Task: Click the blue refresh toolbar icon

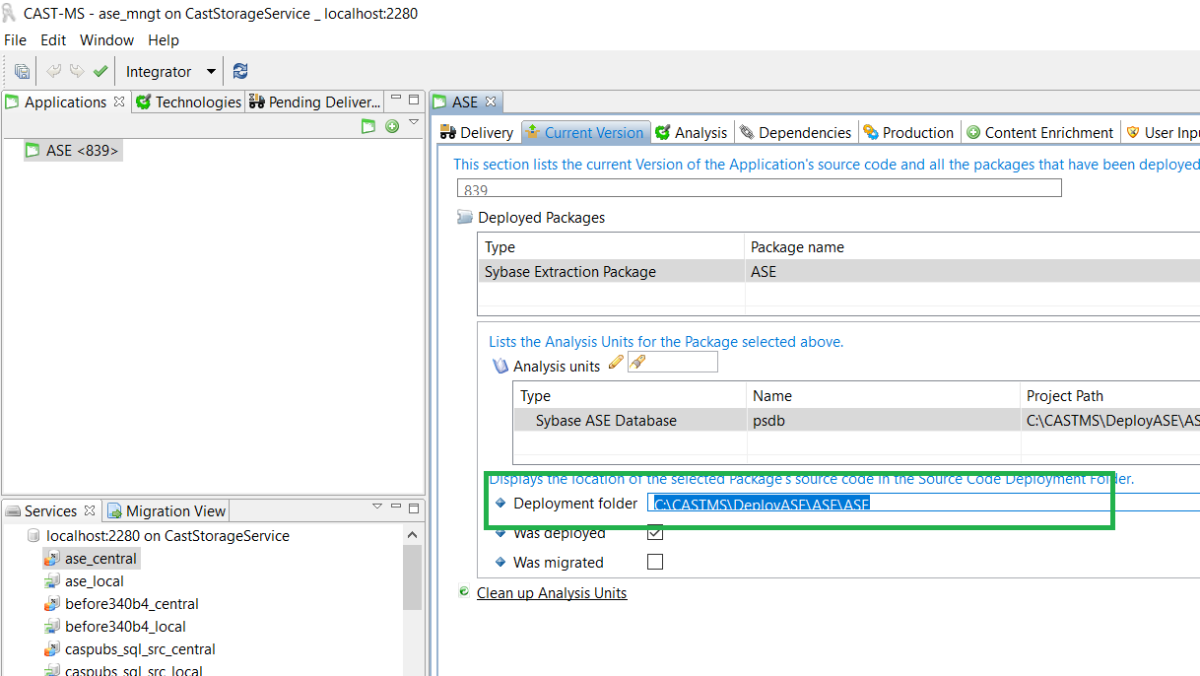Action: (x=240, y=71)
